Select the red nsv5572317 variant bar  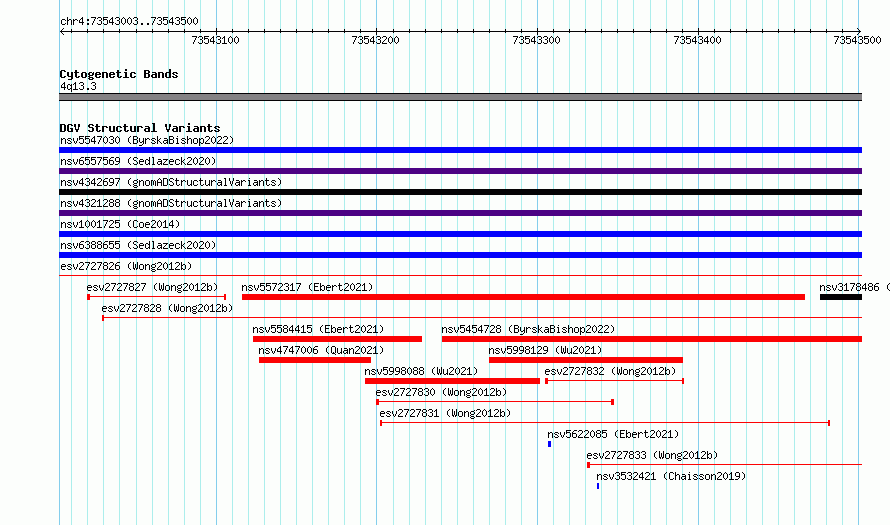pyautogui.click(x=523, y=297)
